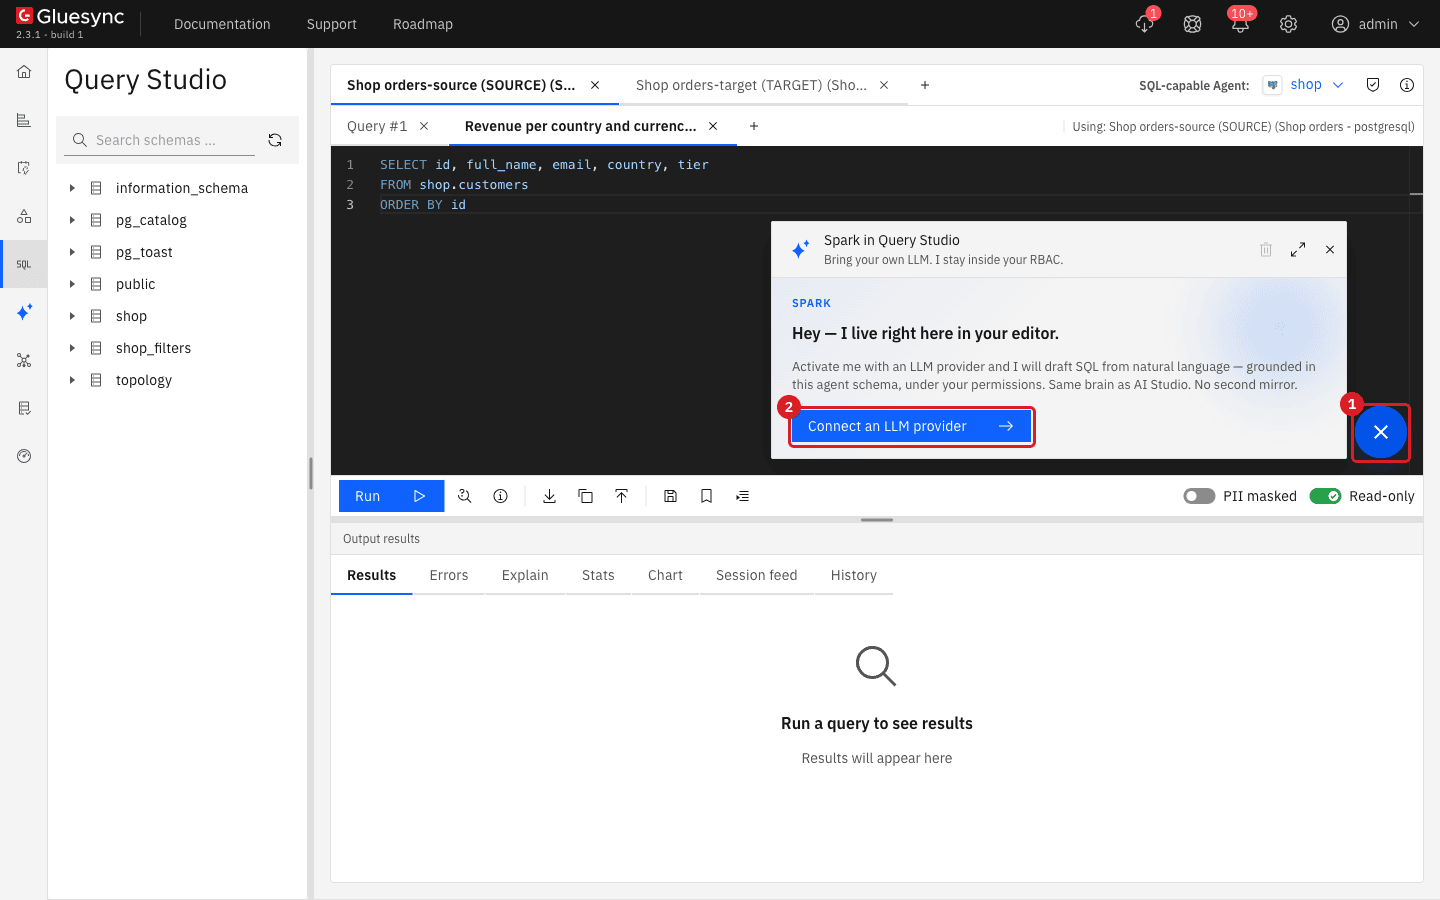Screen dimensions: 1440x900
Task: Switch to the Errors output tab
Action: [449, 575]
